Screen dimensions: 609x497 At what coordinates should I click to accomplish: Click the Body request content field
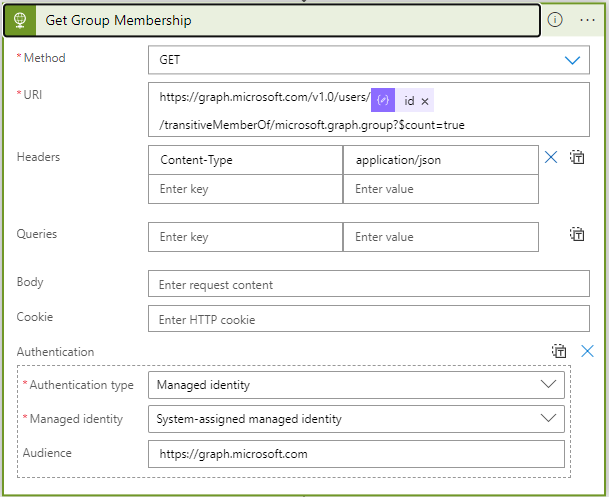point(368,285)
